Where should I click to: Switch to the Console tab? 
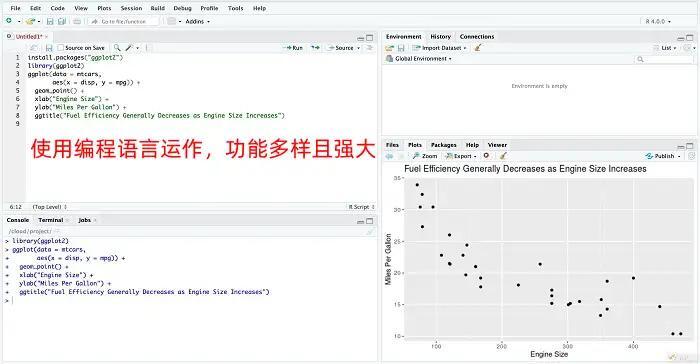point(18,220)
